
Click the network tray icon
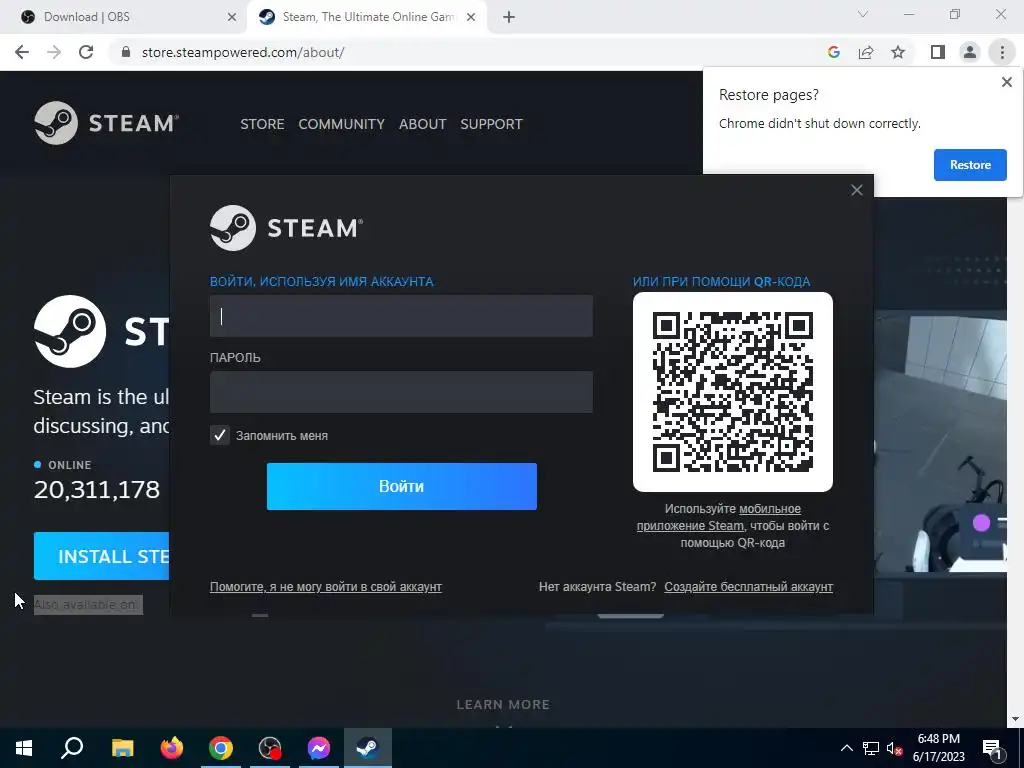(x=871, y=748)
